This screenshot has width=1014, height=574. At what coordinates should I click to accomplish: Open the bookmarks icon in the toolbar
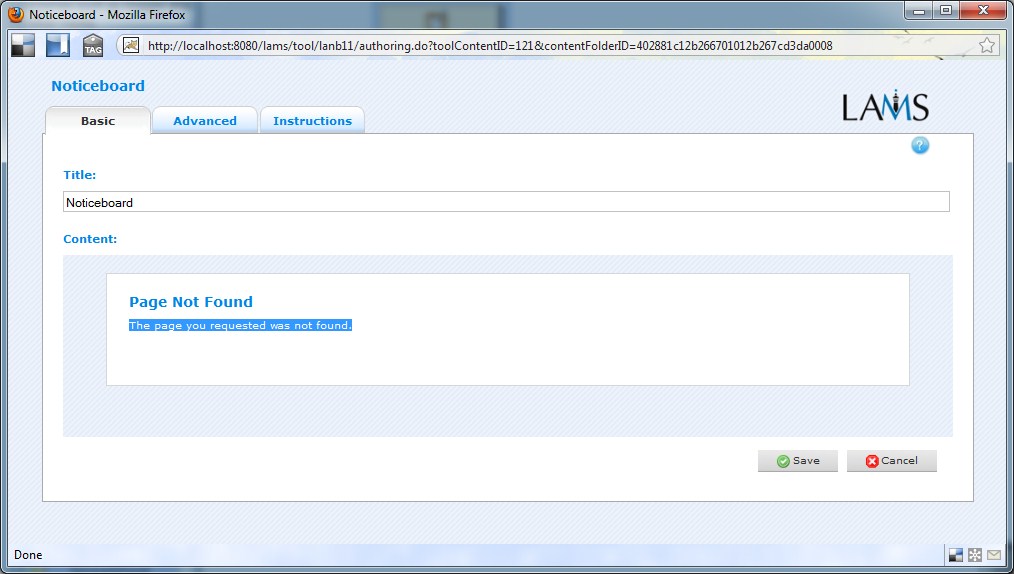pos(58,45)
